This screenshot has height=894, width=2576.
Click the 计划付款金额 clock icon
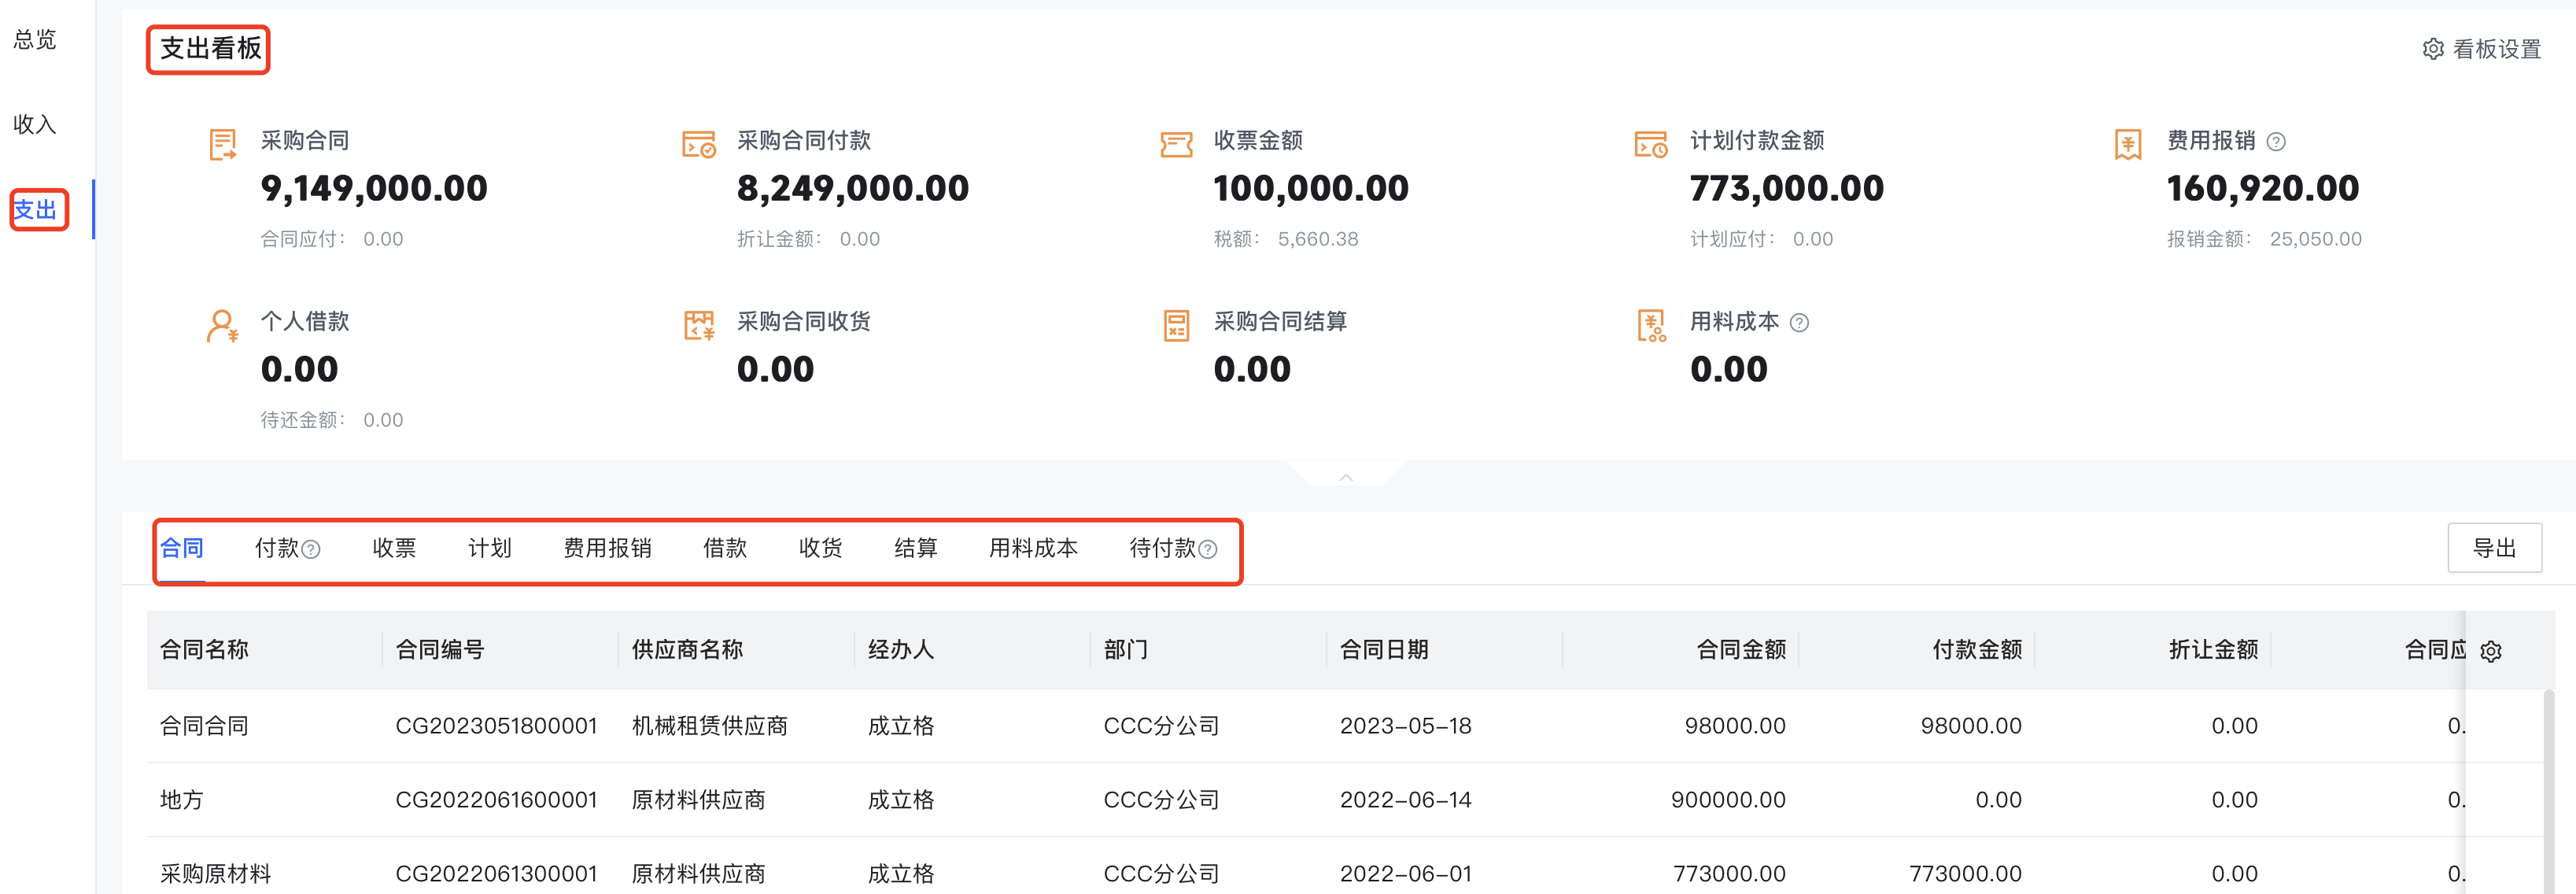1651,144
